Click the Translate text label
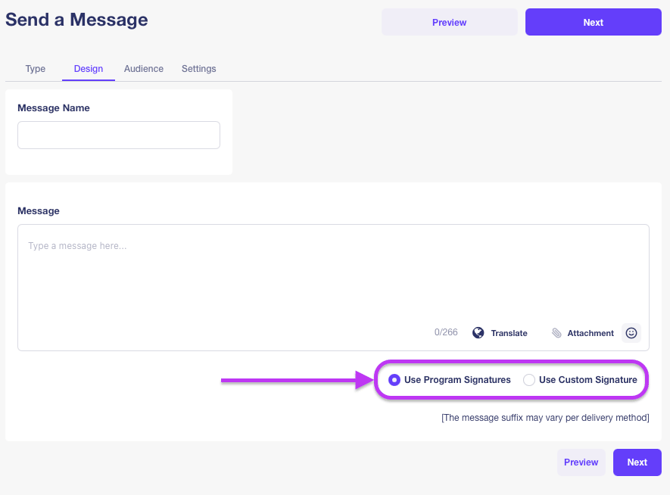This screenshot has height=495, width=670. tap(509, 333)
